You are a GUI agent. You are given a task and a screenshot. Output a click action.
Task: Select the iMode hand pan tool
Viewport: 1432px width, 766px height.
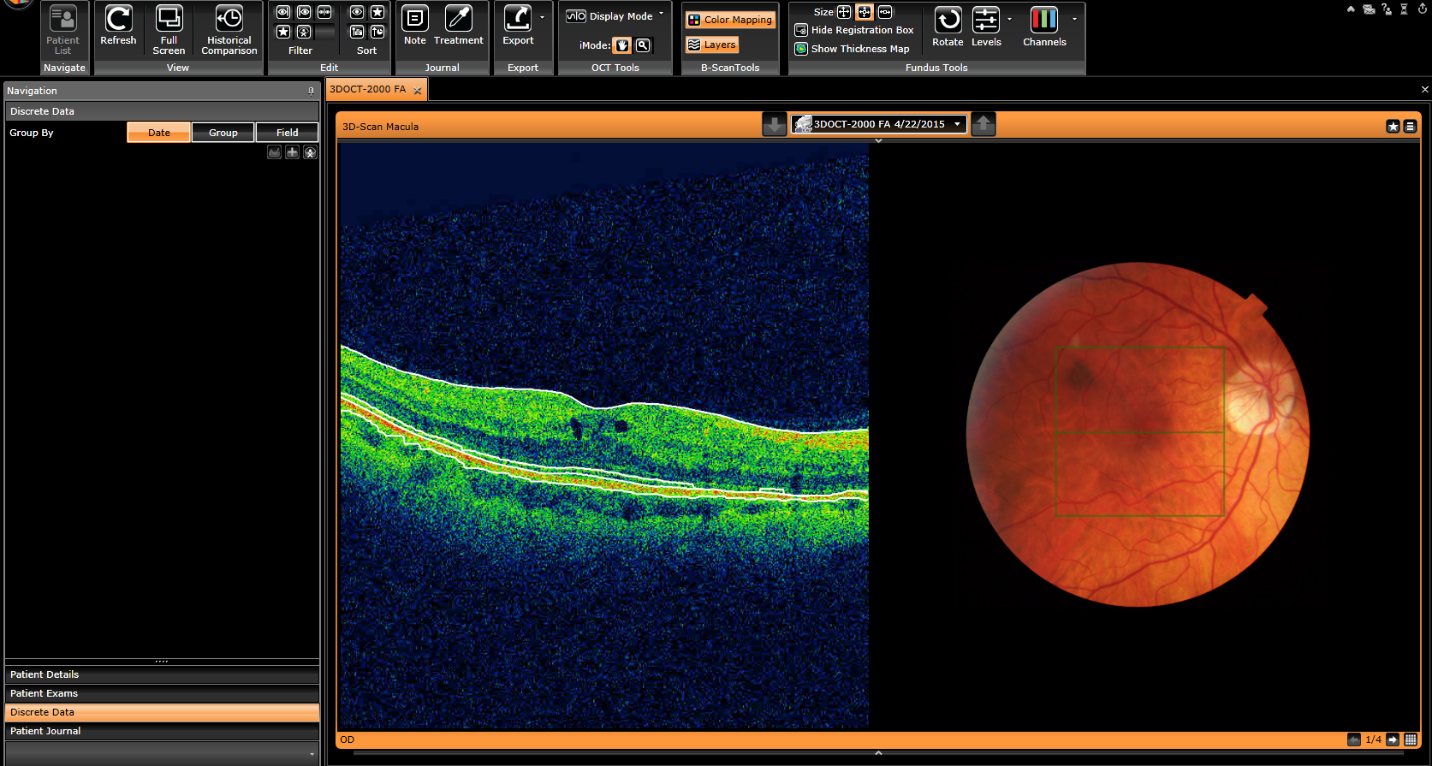coord(622,45)
